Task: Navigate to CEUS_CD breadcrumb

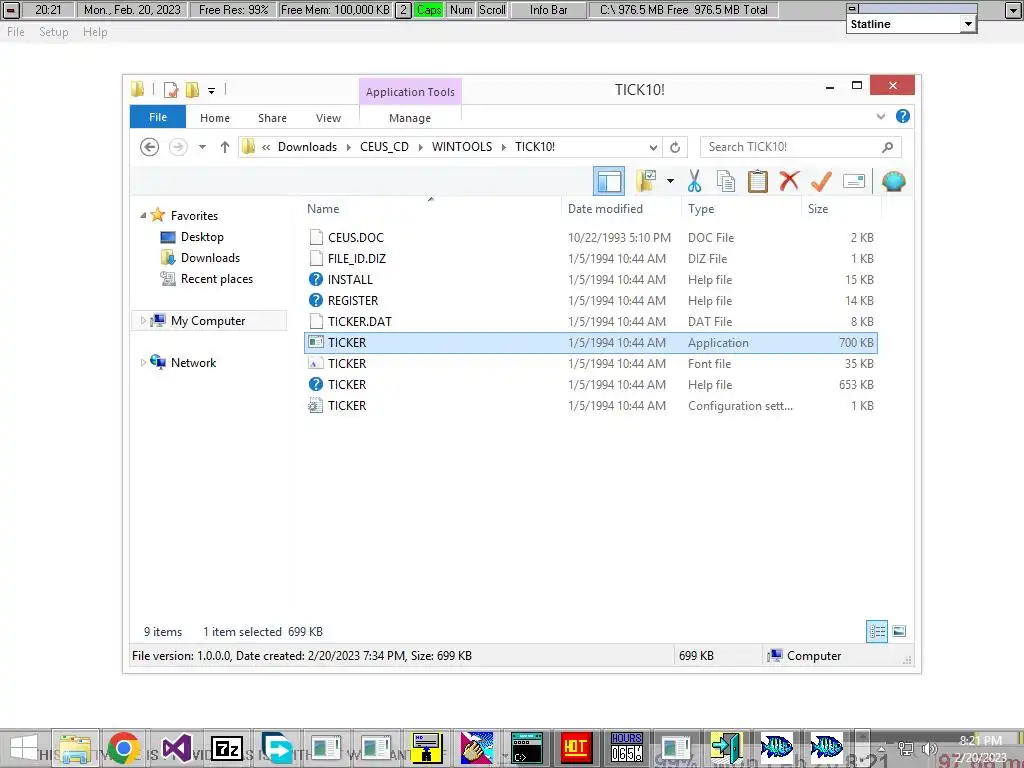Action: 384,147
